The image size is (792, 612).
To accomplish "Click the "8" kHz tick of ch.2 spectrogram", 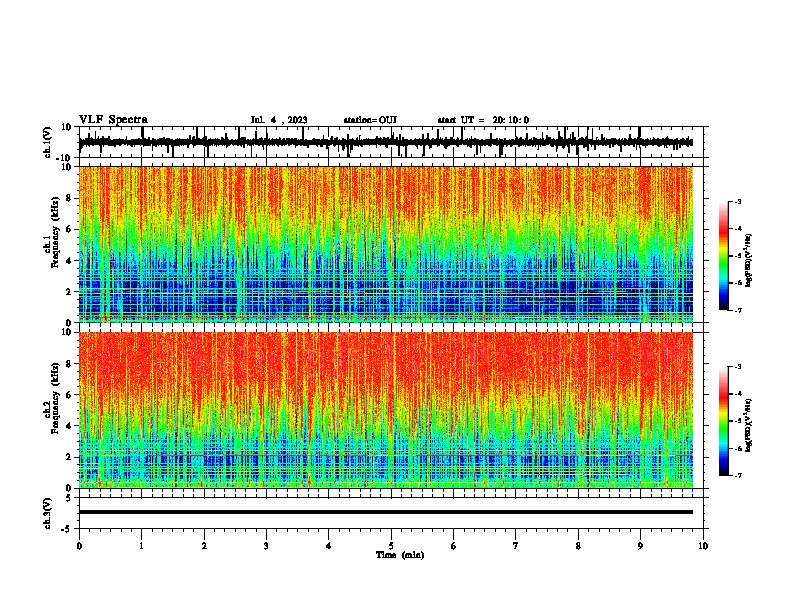I will (69, 364).
